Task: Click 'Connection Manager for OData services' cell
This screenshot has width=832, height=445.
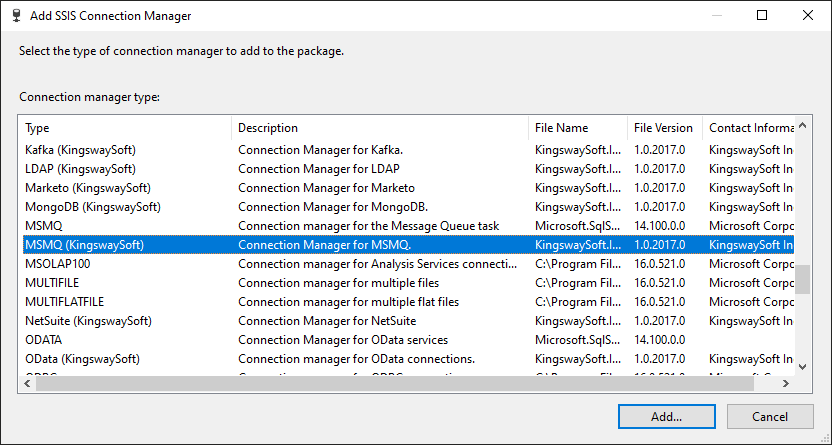Action: pyautogui.click(x=343, y=340)
